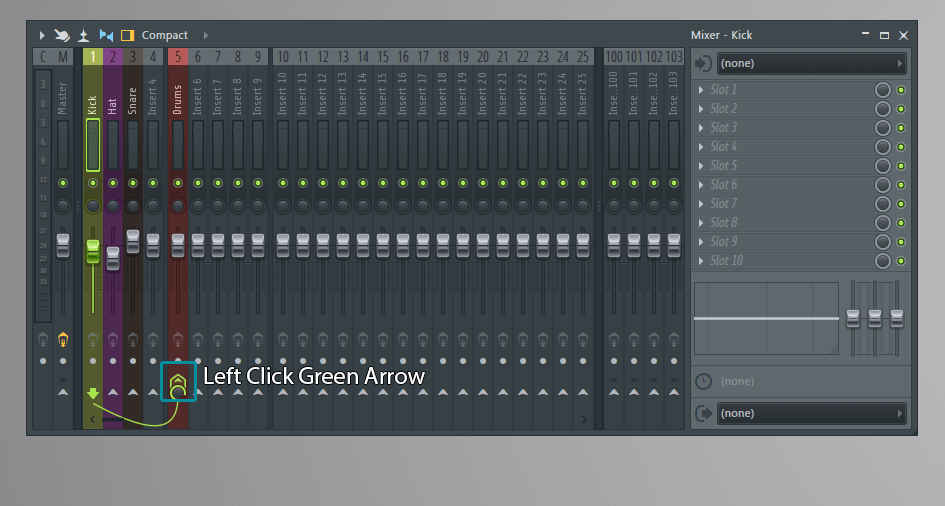Image resolution: width=945 pixels, height=506 pixels.
Task: Enable send from Kick to Hat track
Action: (x=113, y=392)
